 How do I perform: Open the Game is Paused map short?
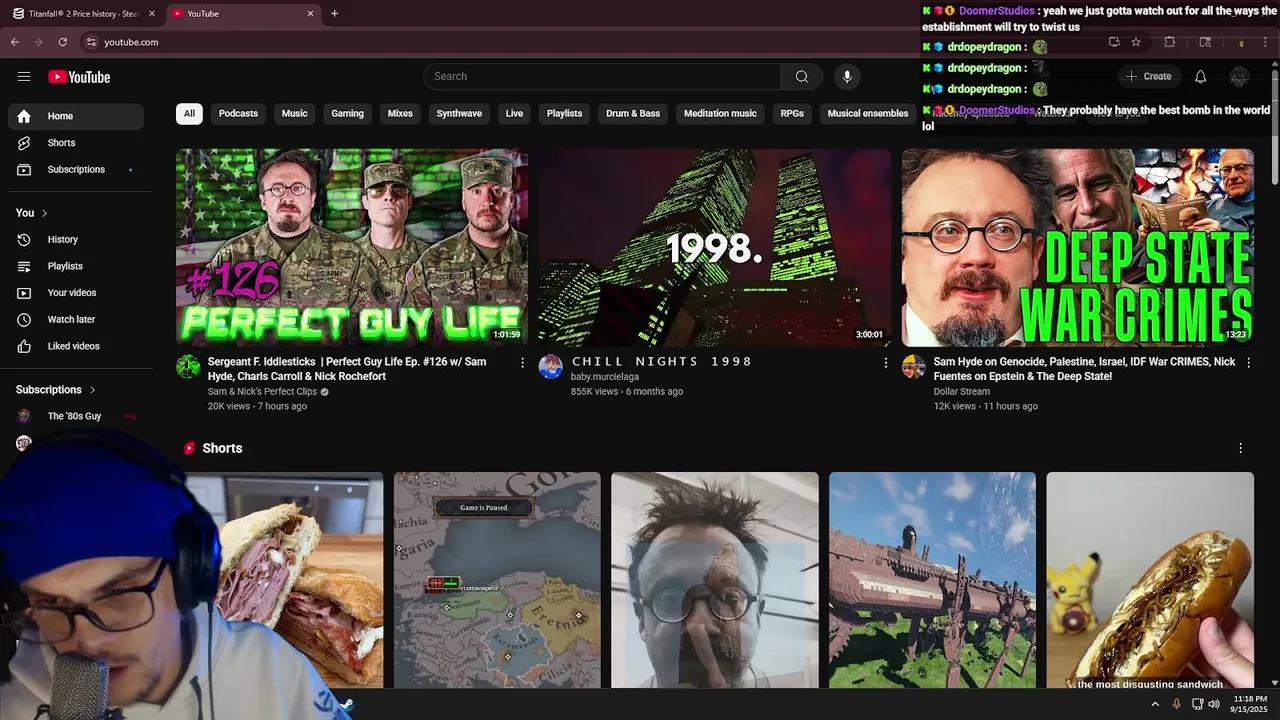(x=497, y=580)
